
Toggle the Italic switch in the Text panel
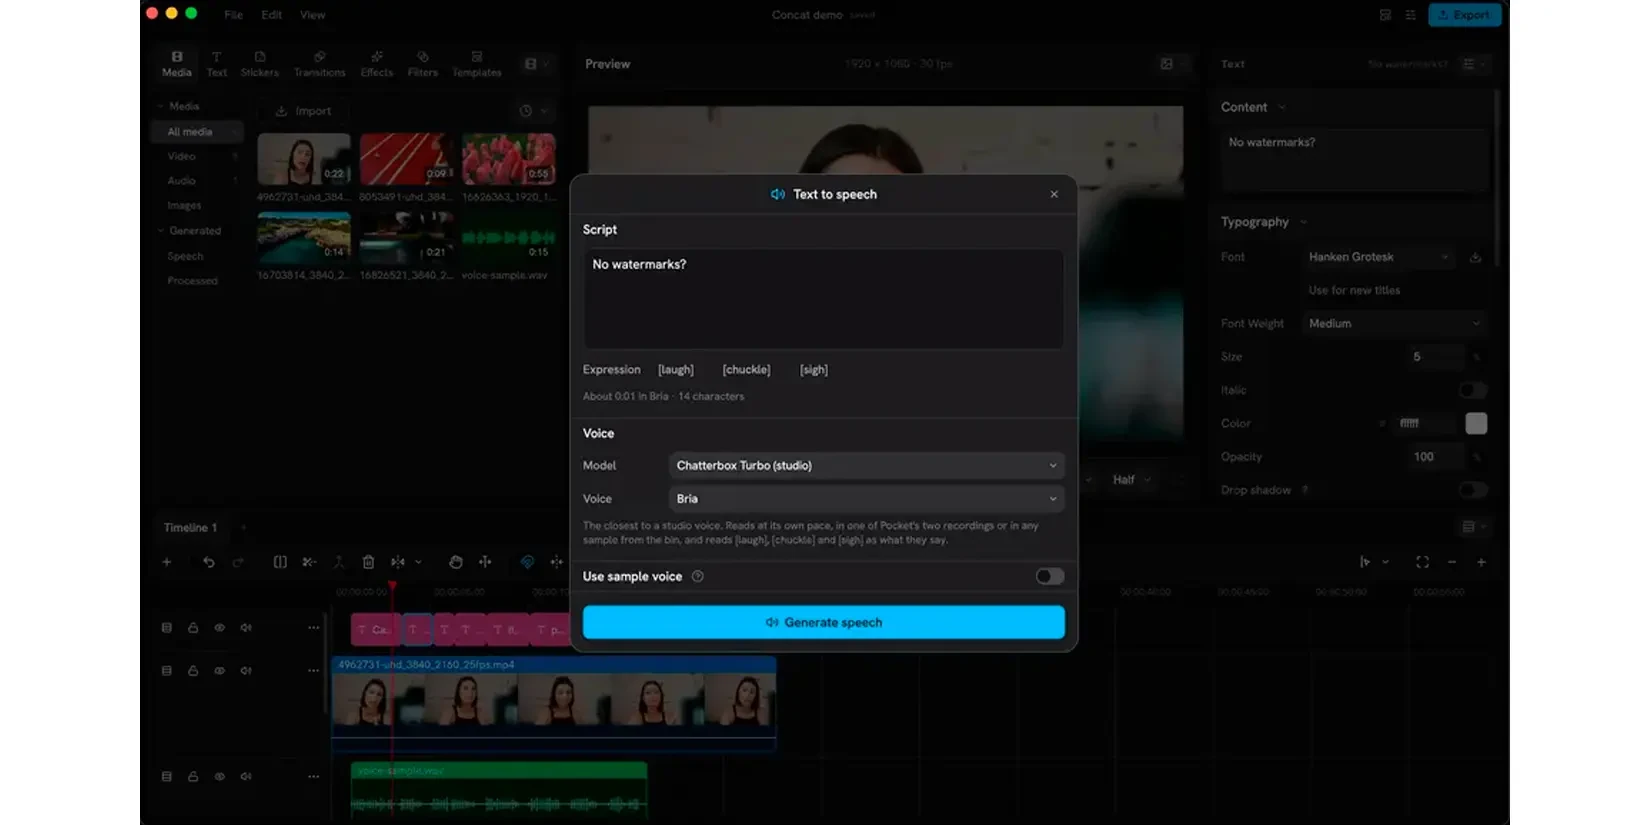coord(1473,390)
